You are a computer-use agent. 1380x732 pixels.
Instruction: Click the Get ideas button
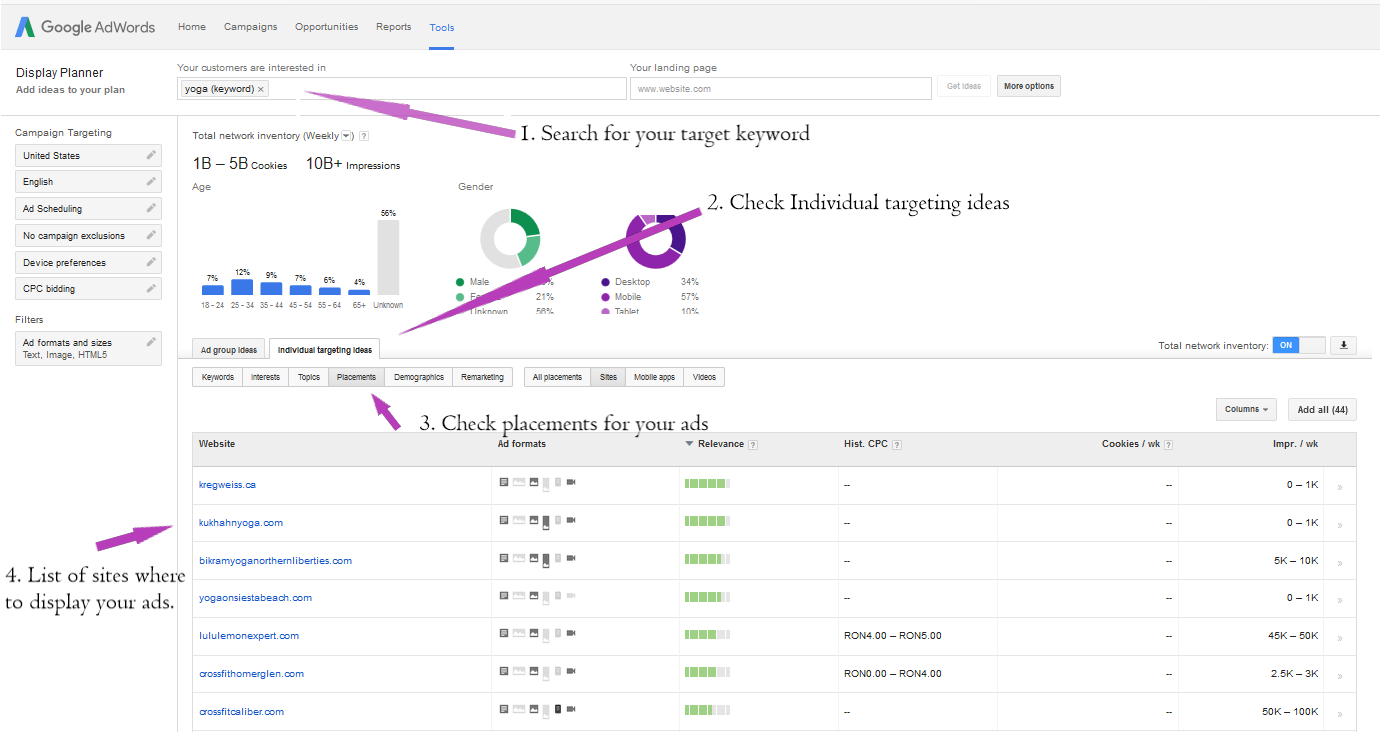pos(964,86)
